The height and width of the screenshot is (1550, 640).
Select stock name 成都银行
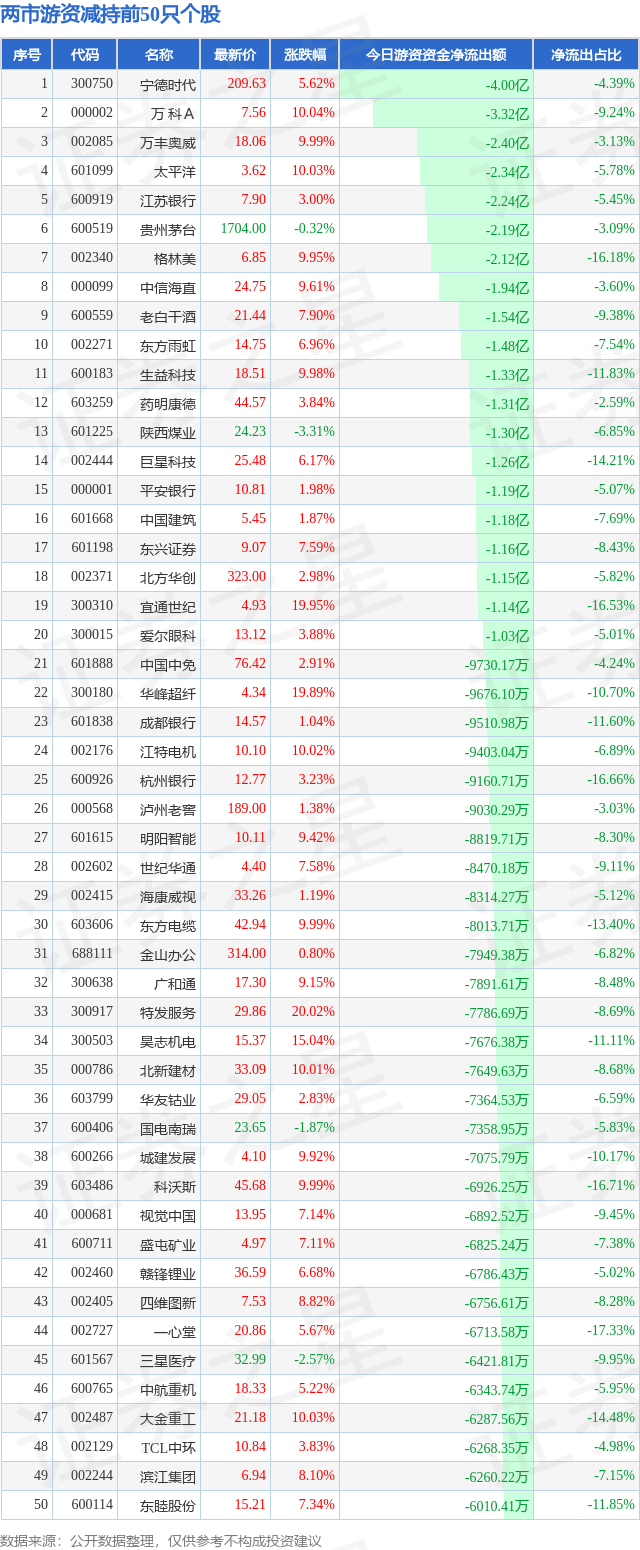pyautogui.click(x=169, y=723)
